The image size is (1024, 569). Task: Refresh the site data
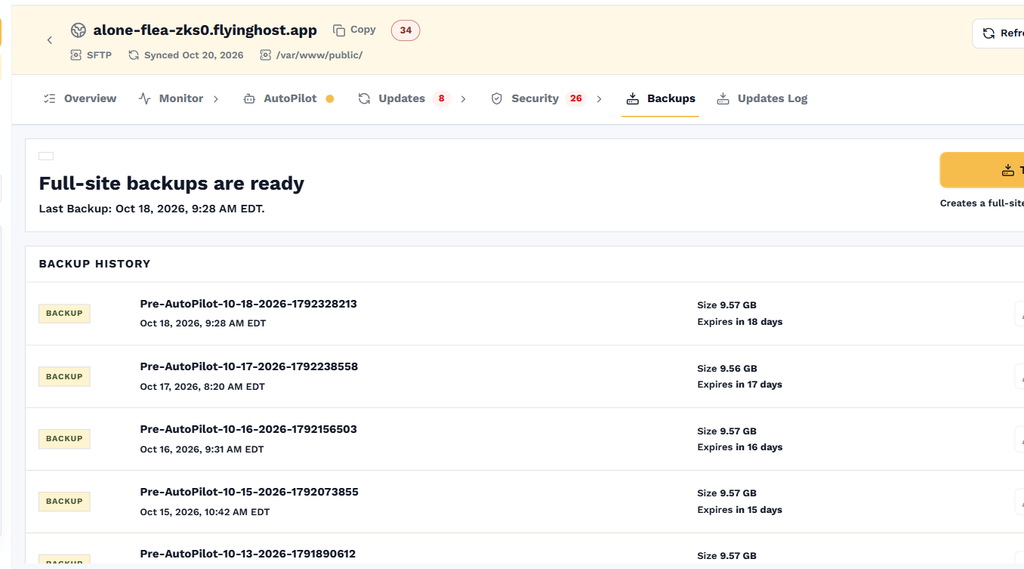coord(999,33)
